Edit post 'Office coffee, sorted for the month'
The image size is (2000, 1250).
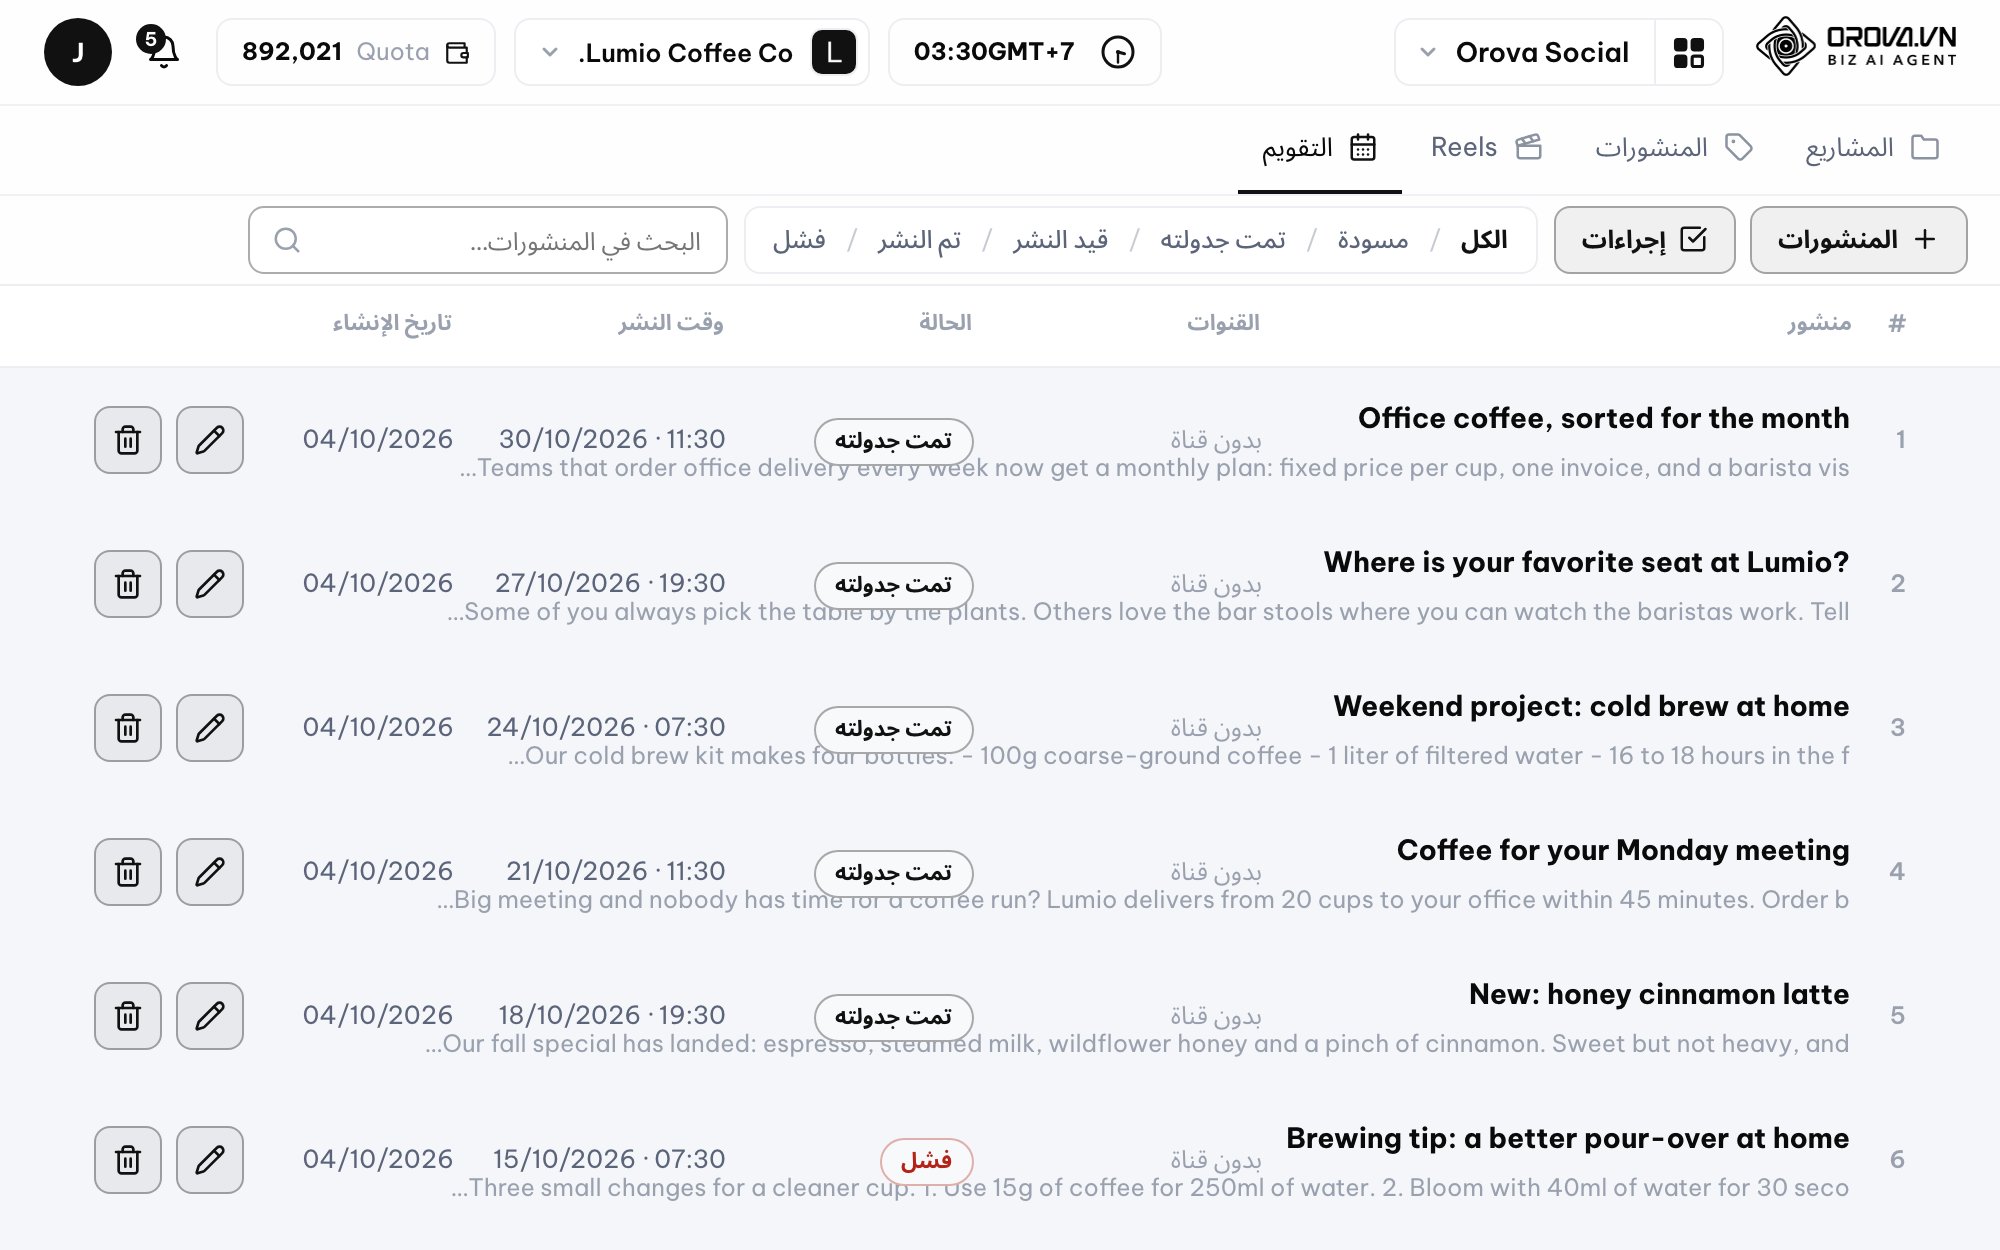click(x=210, y=440)
